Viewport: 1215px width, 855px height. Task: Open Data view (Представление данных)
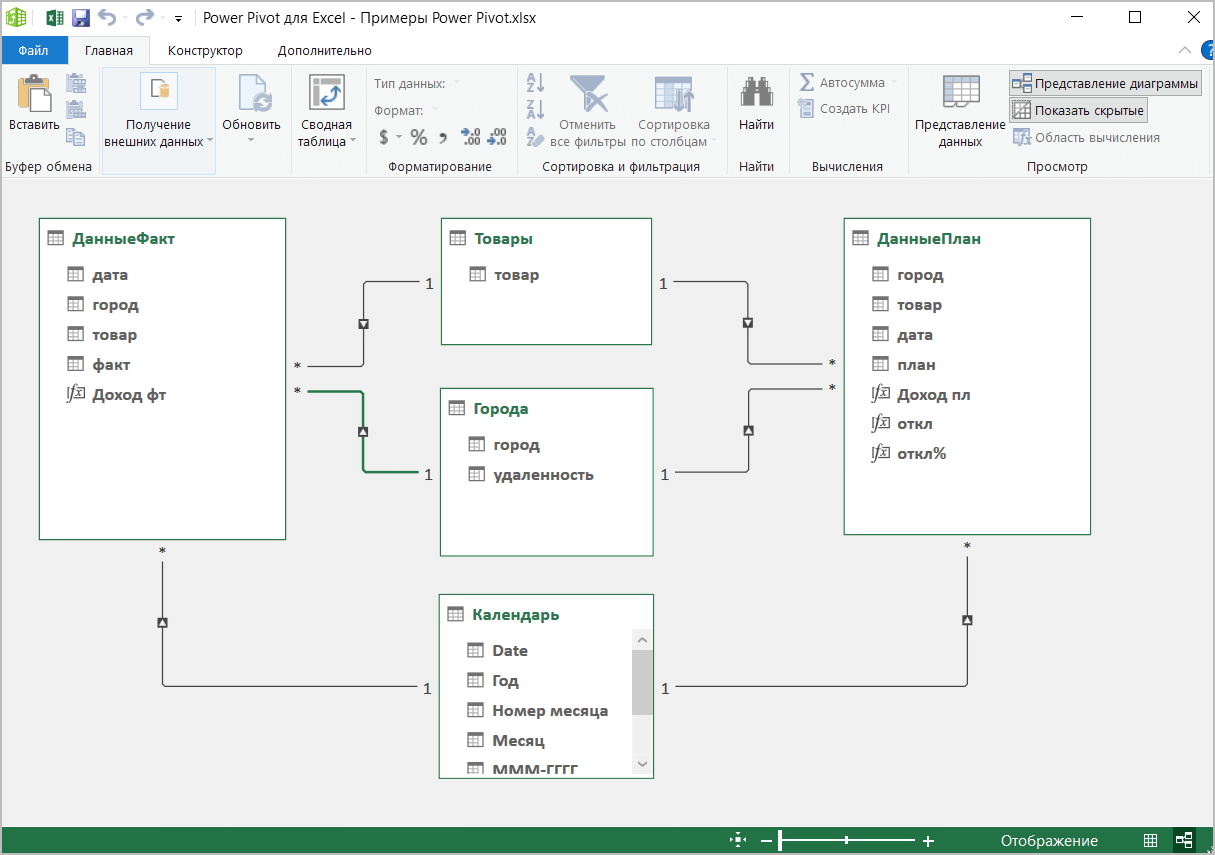pyautogui.click(x=960, y=94)
